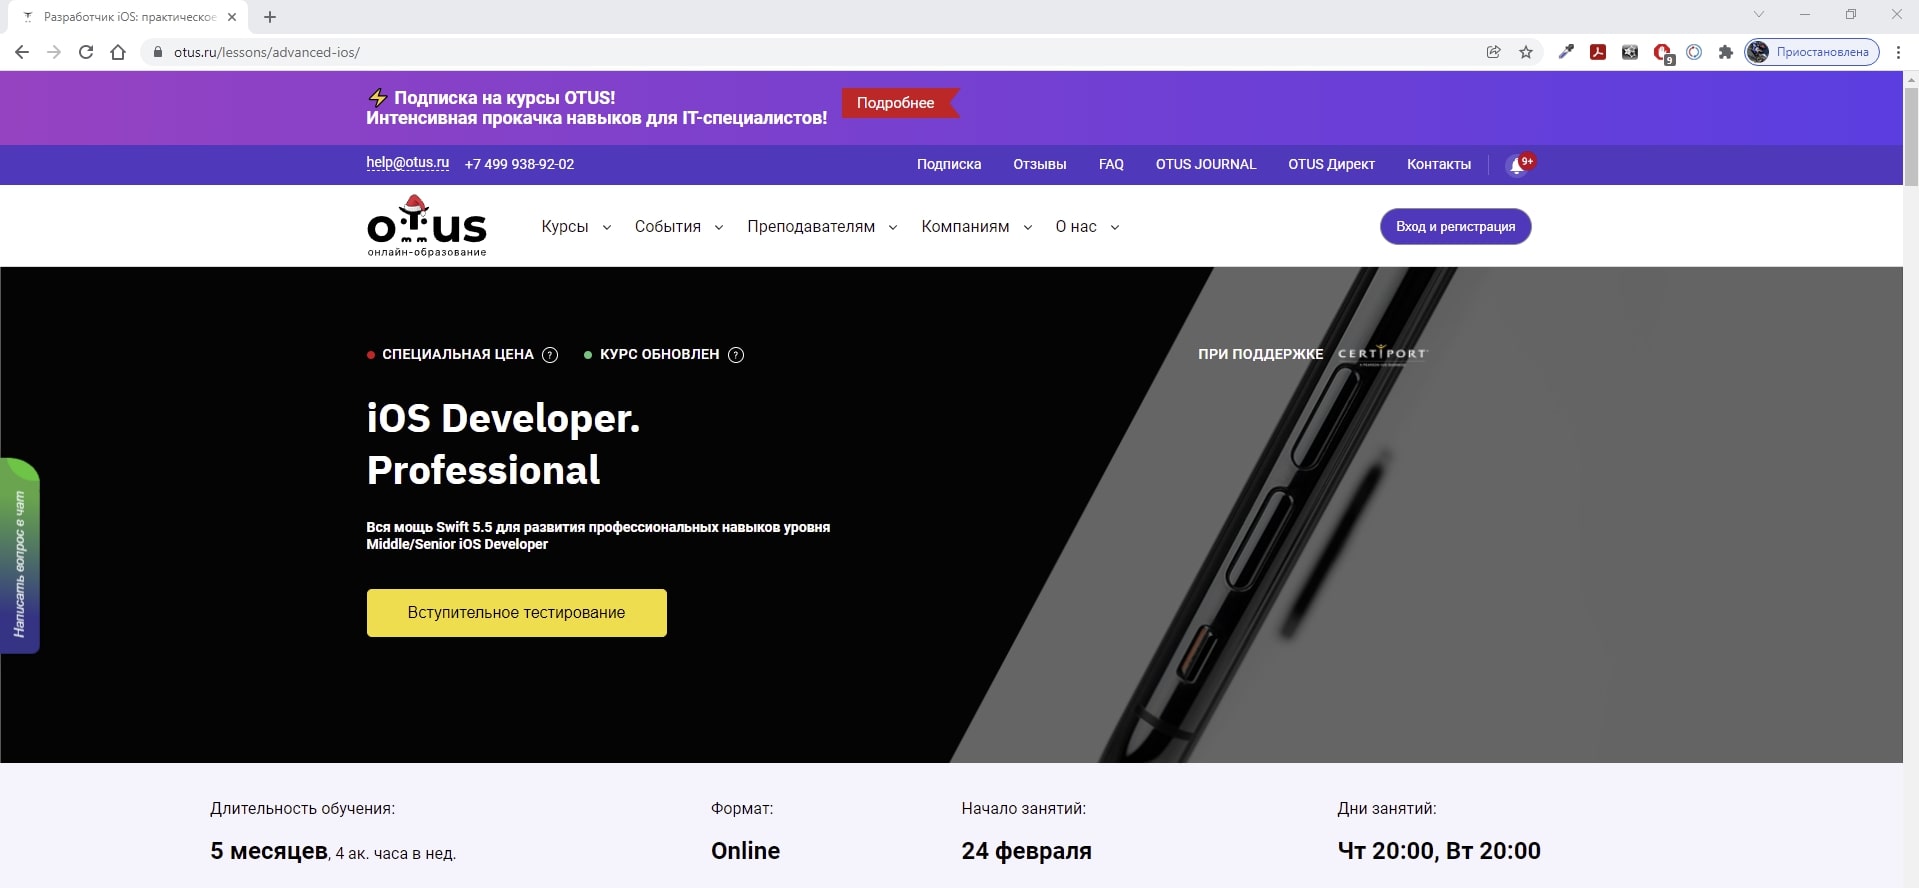Viewport: 1919px width, 888px height.
Task: Click the '5 месяцев' duration text
Action: 269,851
